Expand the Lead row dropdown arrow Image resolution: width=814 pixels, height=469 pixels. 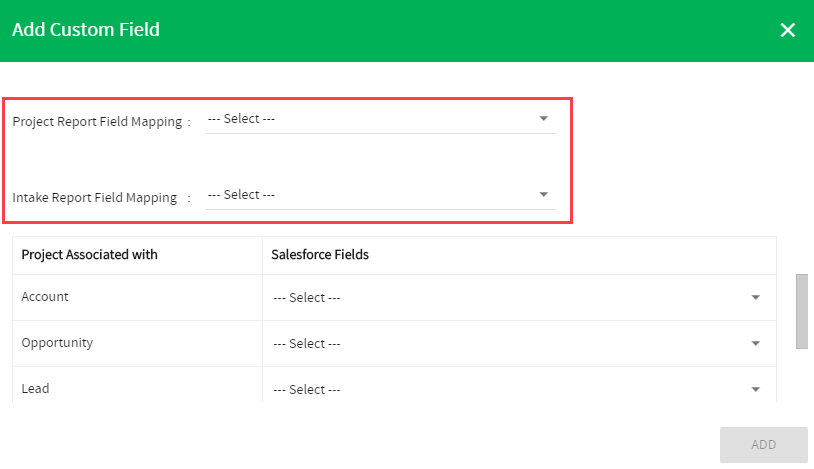[x=756, y=390]
